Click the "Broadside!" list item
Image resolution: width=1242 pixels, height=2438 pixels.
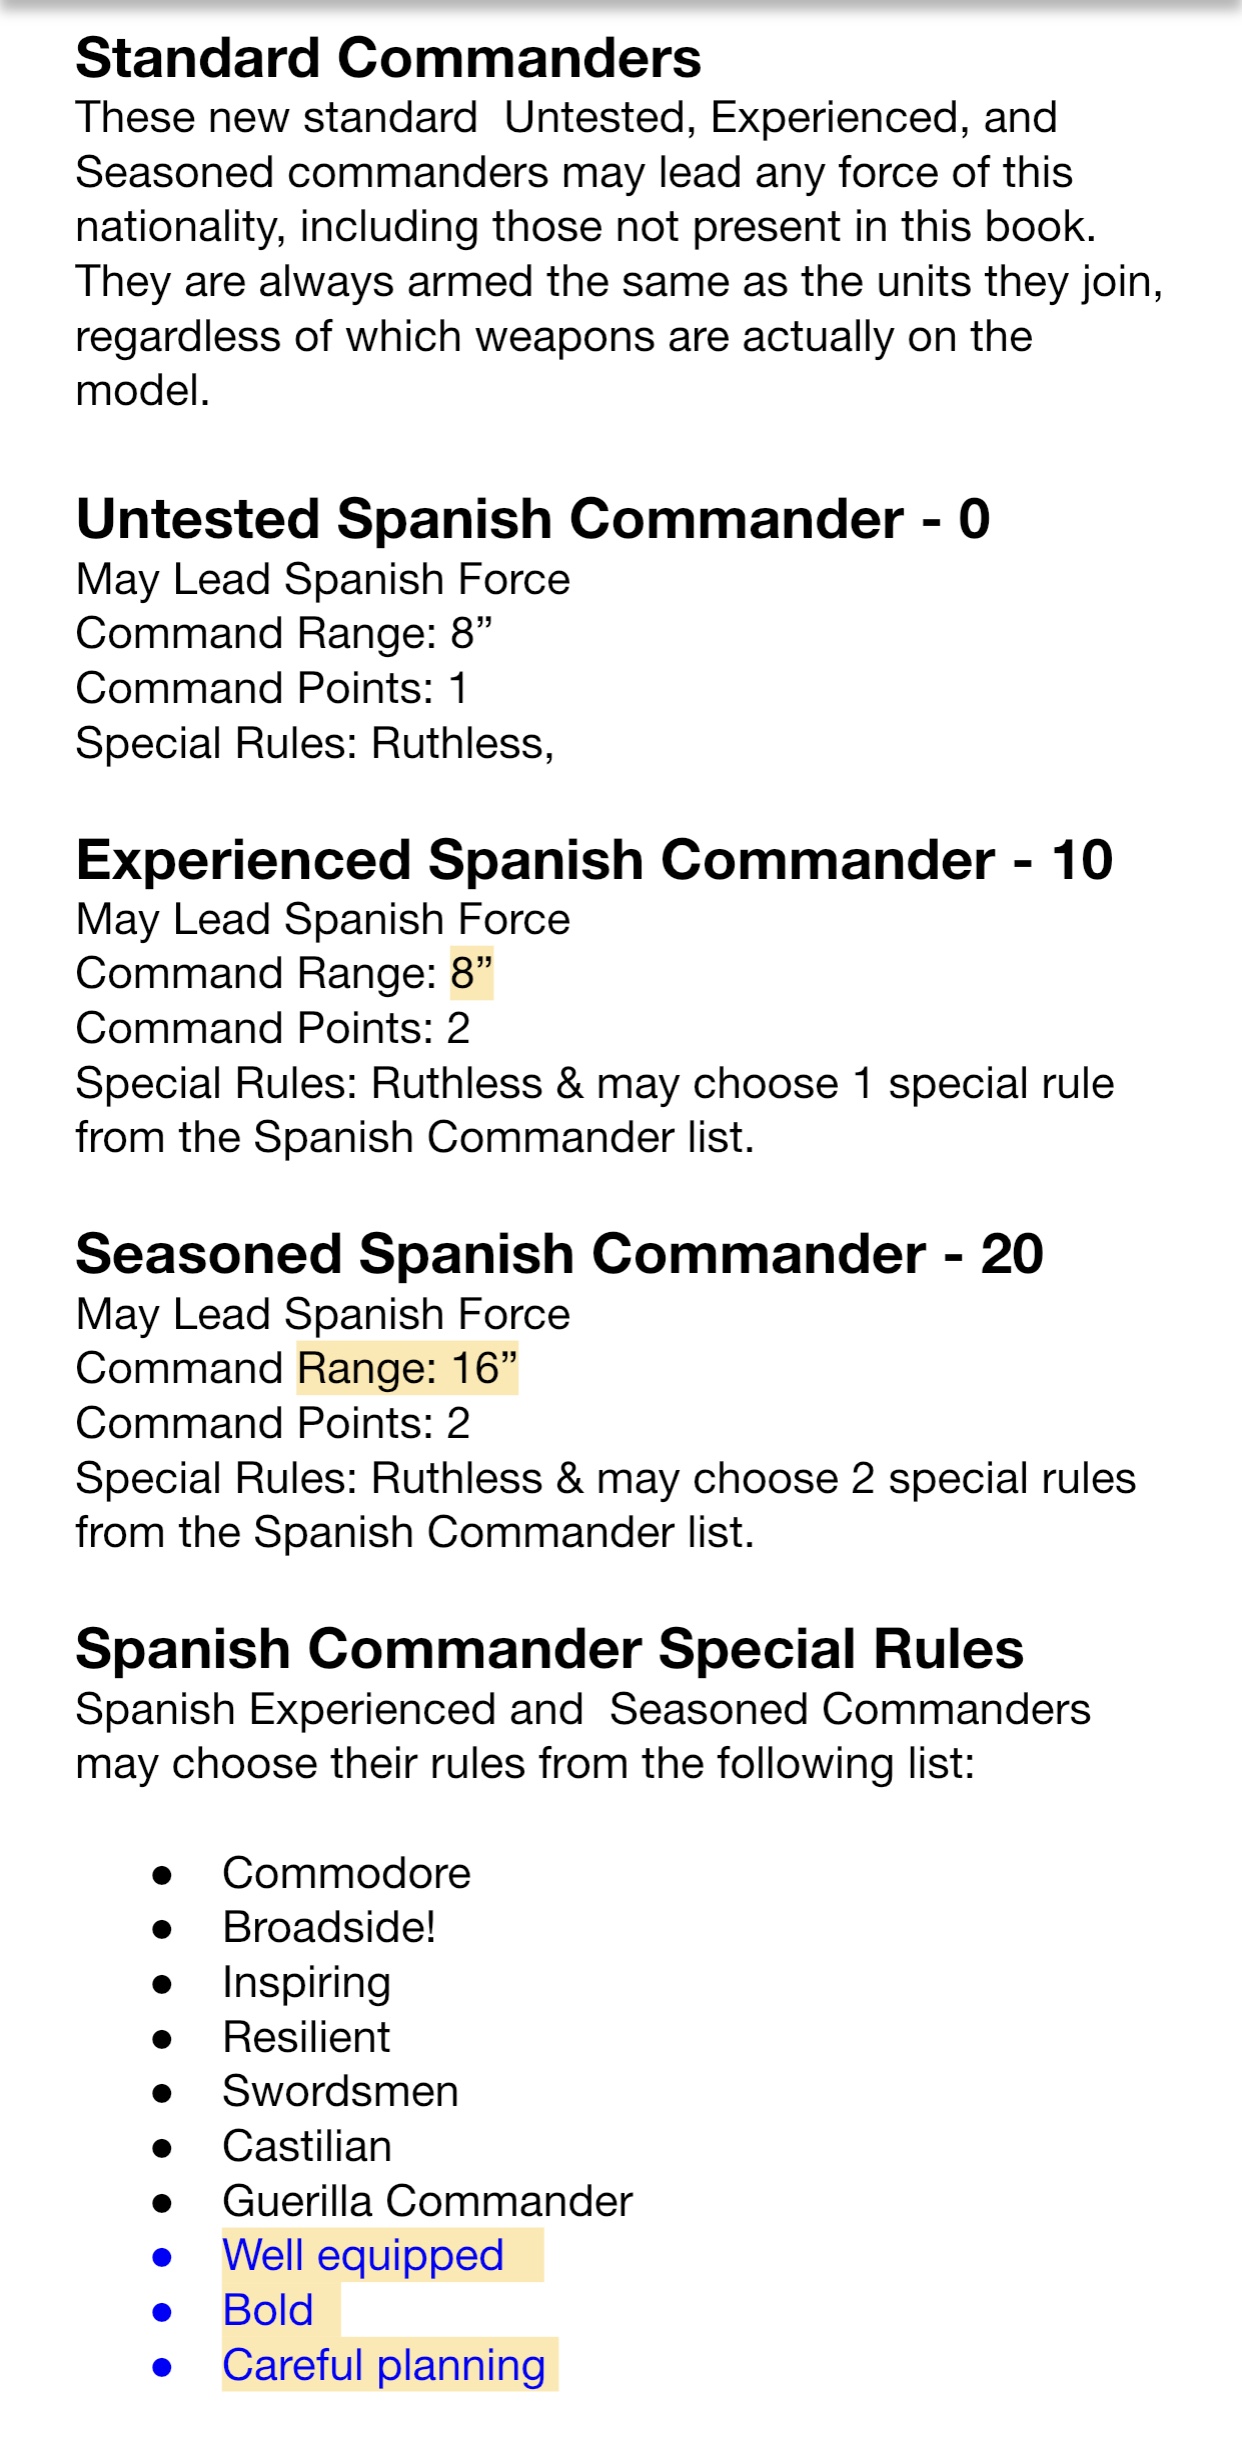(x=329, y=1927)
